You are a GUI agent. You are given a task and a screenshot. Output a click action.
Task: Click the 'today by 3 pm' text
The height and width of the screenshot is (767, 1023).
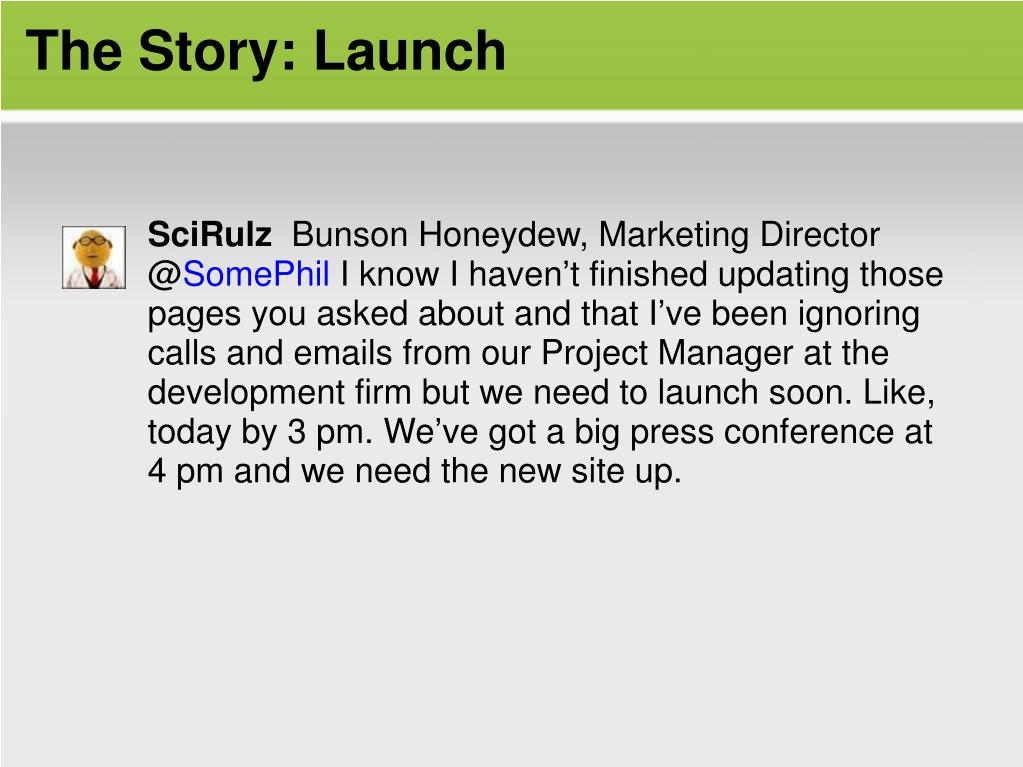click(260, 432)
